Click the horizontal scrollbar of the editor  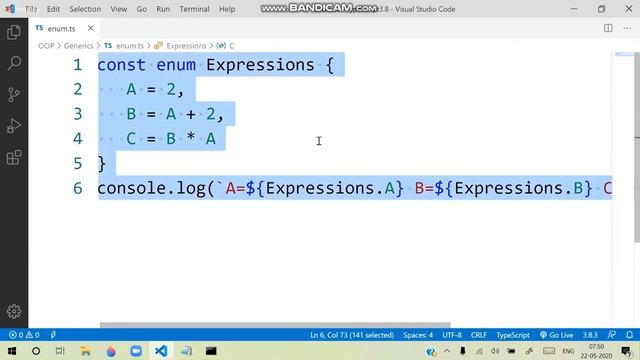(275, 325)
